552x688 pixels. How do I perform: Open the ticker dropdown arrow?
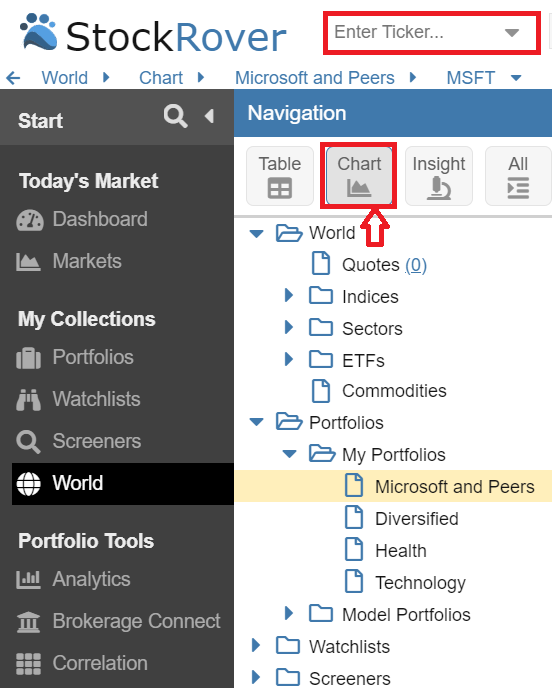512,32
